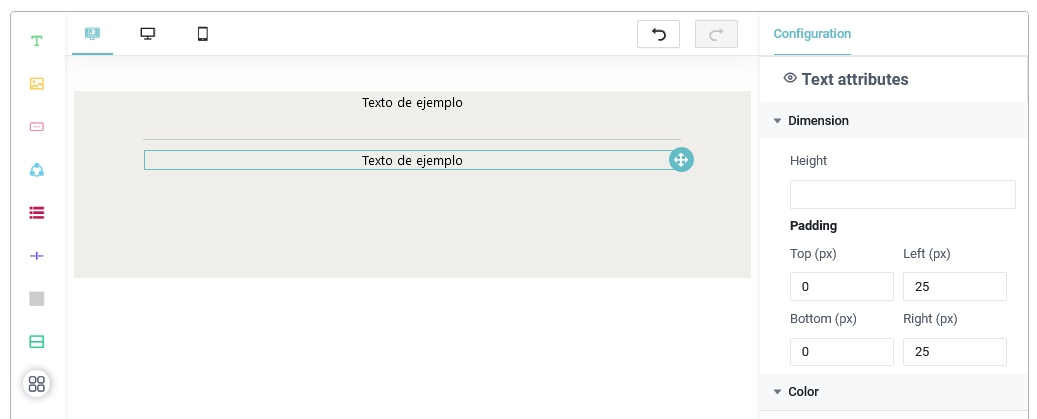Select the Text element tool

pyautogui.click(x=37, y=41)
